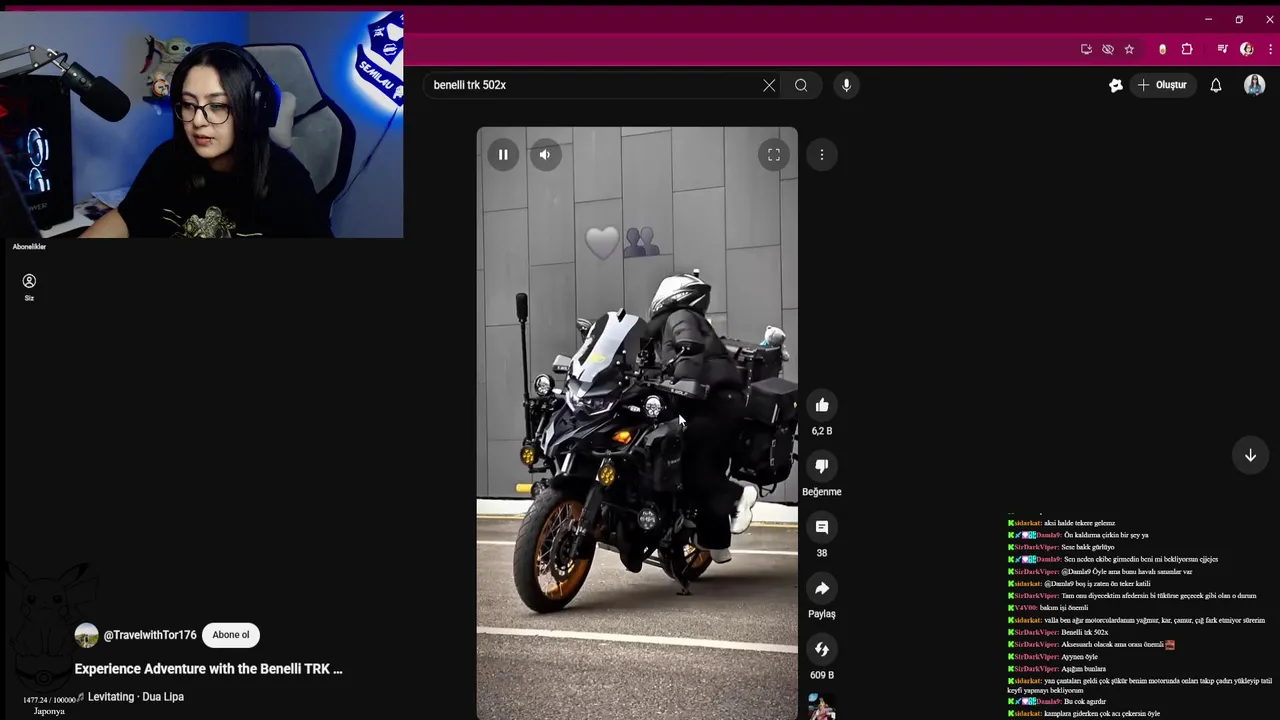Pause the playing Shorts video

[503, 155]
